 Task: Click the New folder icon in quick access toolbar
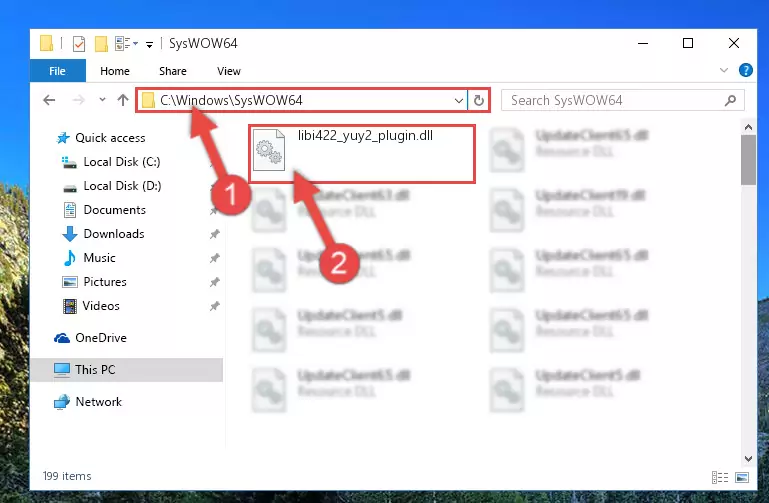101,44
